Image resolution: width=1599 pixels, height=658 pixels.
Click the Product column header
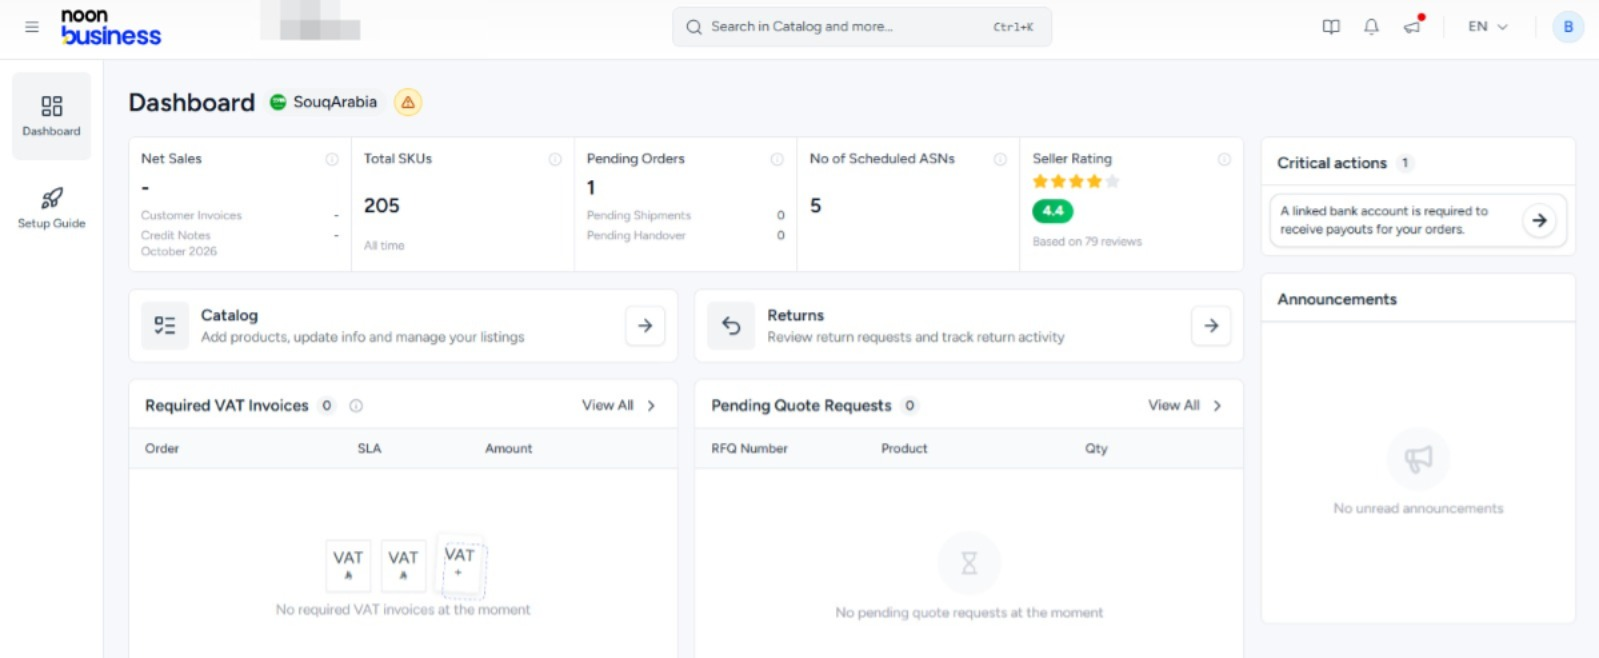pos(904,448)
